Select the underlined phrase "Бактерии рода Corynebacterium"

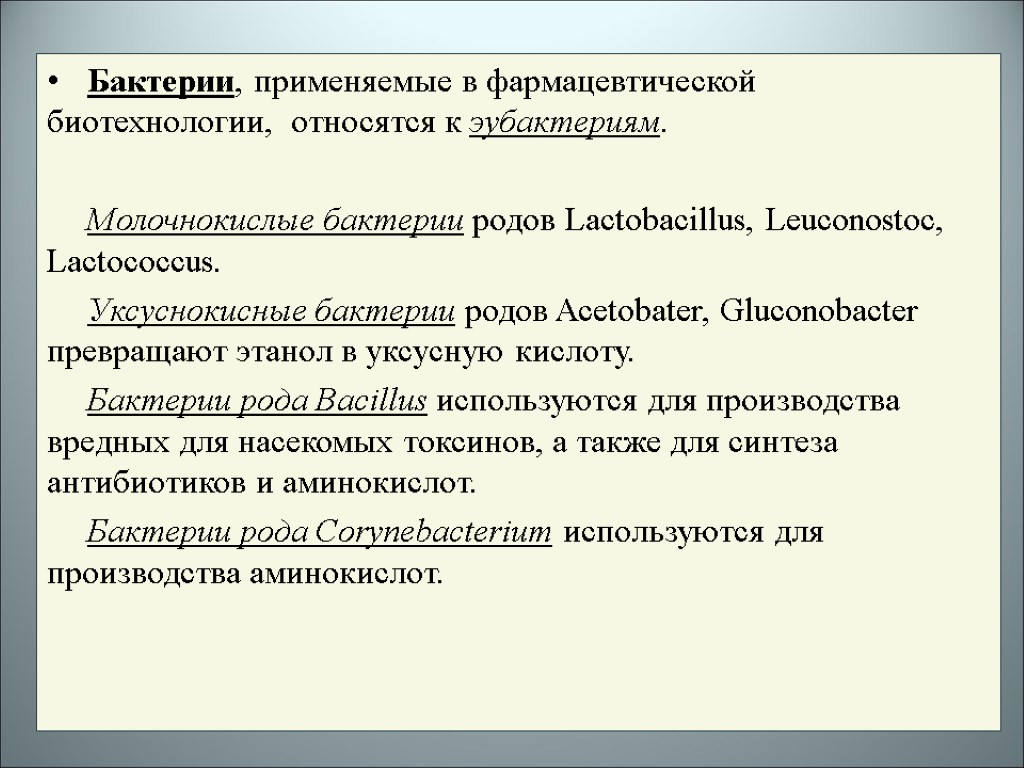(x=319, y=532)
